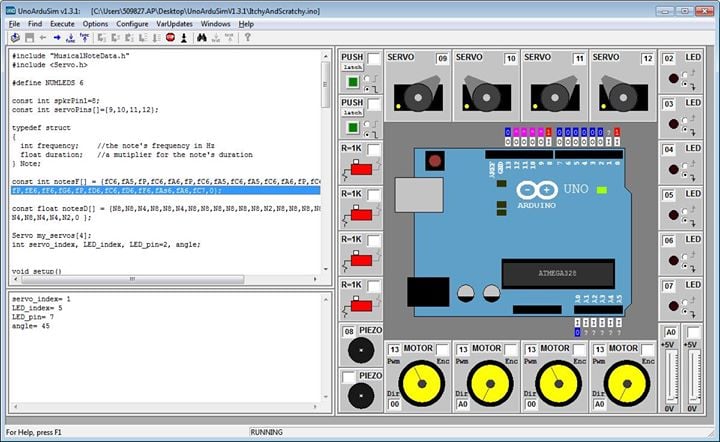Click the LED lamp on pin 02

673,78
